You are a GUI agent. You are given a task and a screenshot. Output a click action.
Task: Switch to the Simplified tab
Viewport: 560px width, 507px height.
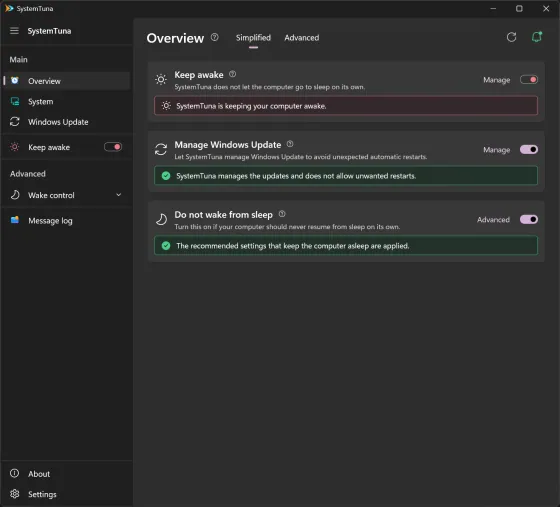[x=253, y=37]
